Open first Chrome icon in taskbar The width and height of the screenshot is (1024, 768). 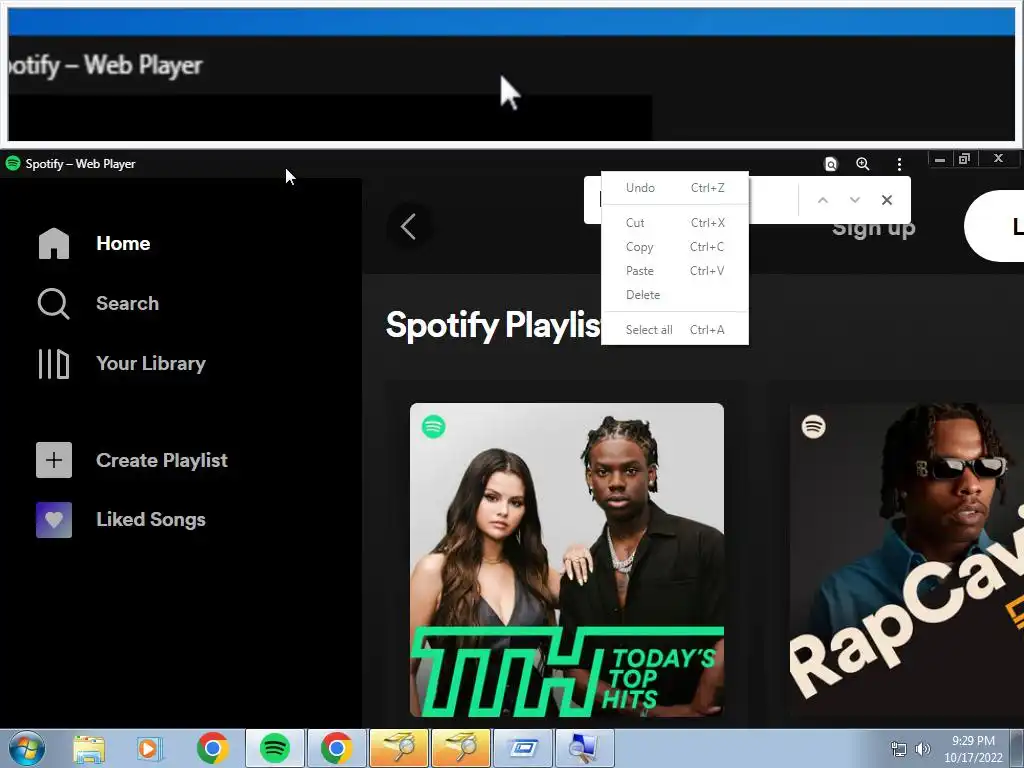tap(212, 748)
